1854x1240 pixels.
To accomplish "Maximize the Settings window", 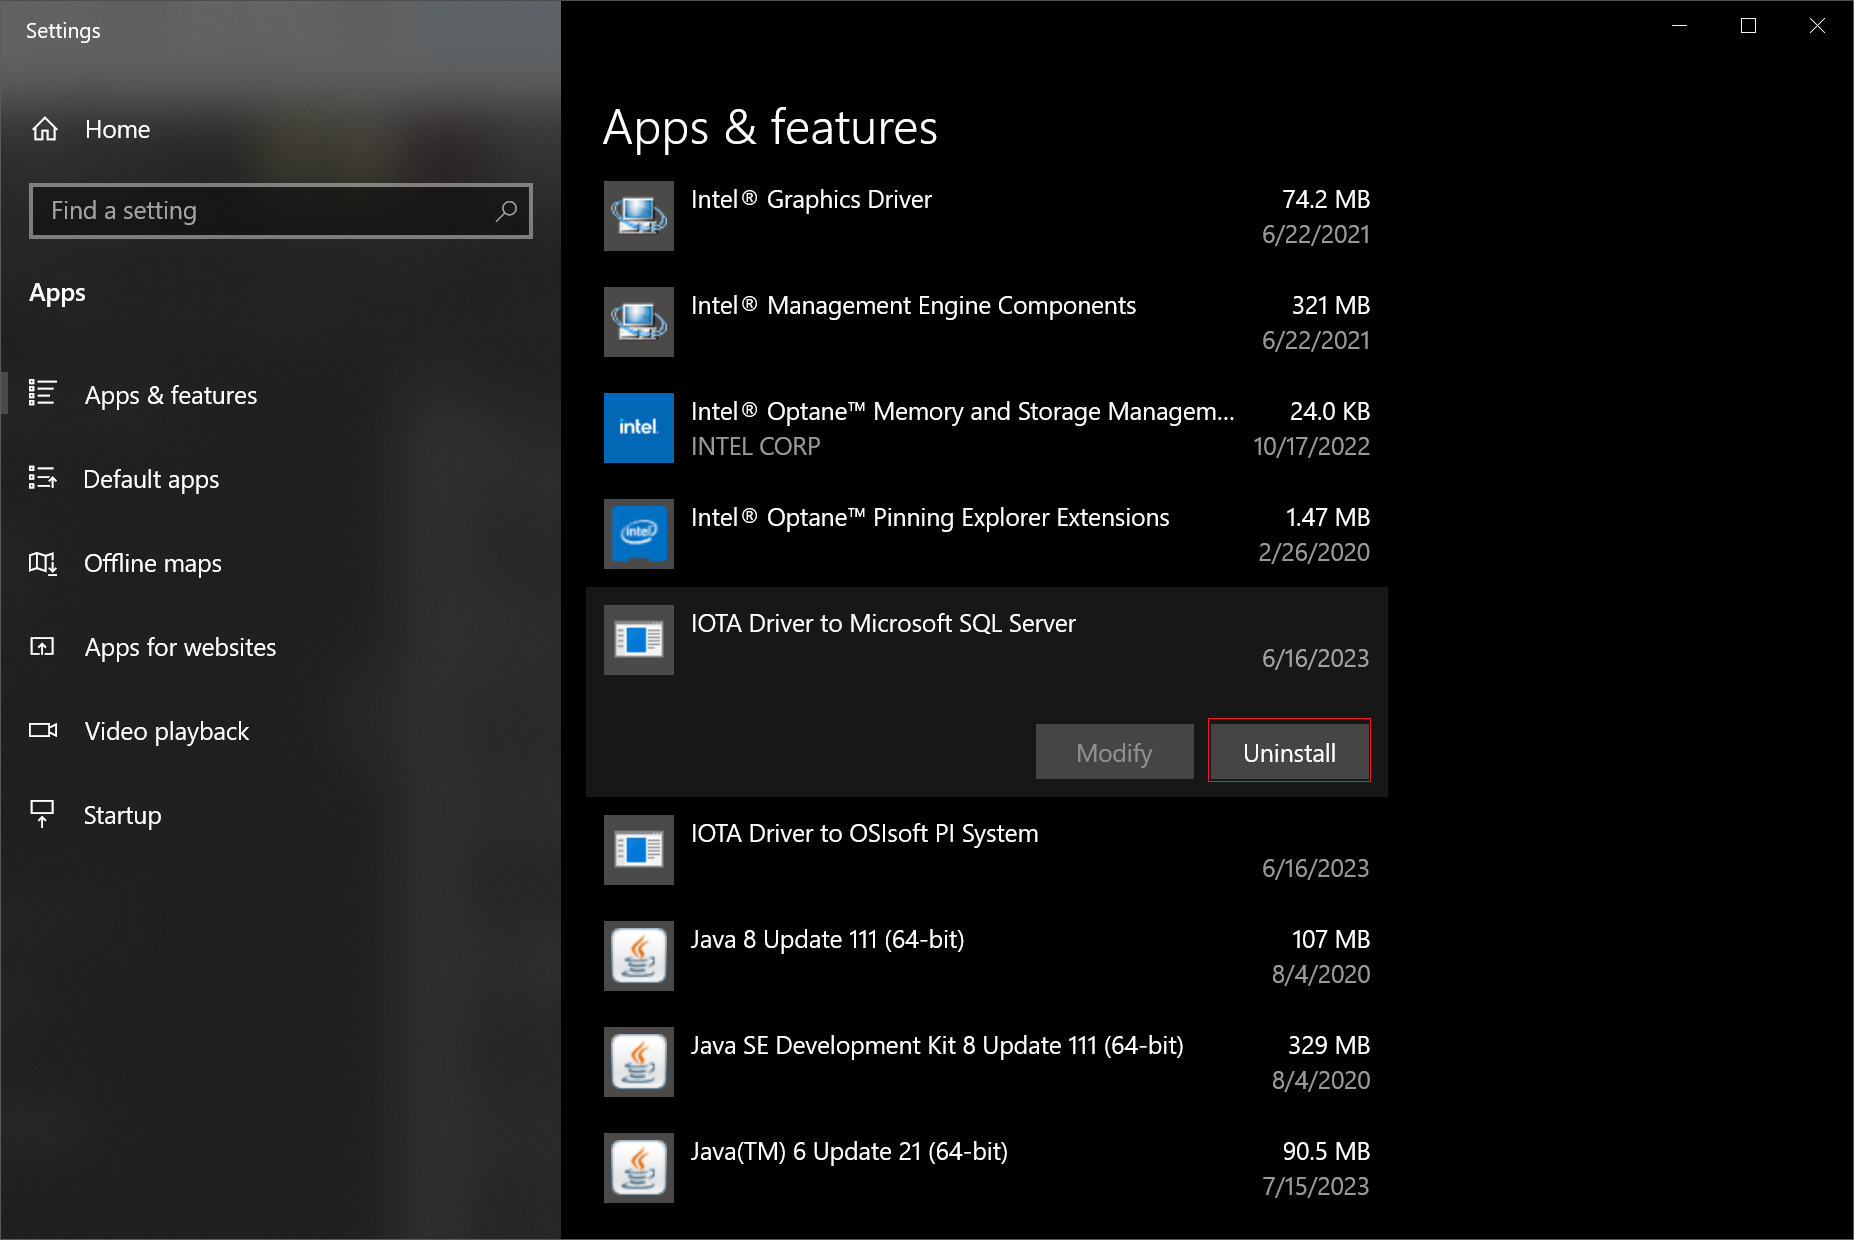I will pyautogui.click(x=1748, y=26).
